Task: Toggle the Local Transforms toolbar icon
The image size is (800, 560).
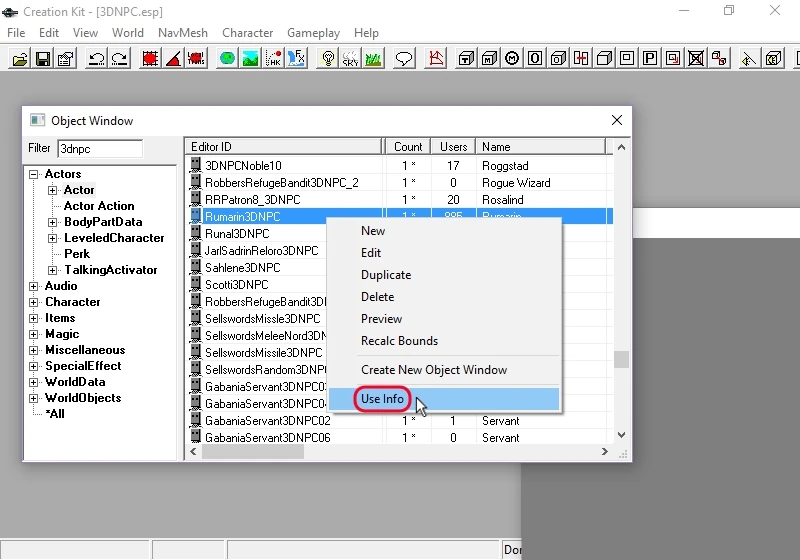Action: click(x=196, y=59)
